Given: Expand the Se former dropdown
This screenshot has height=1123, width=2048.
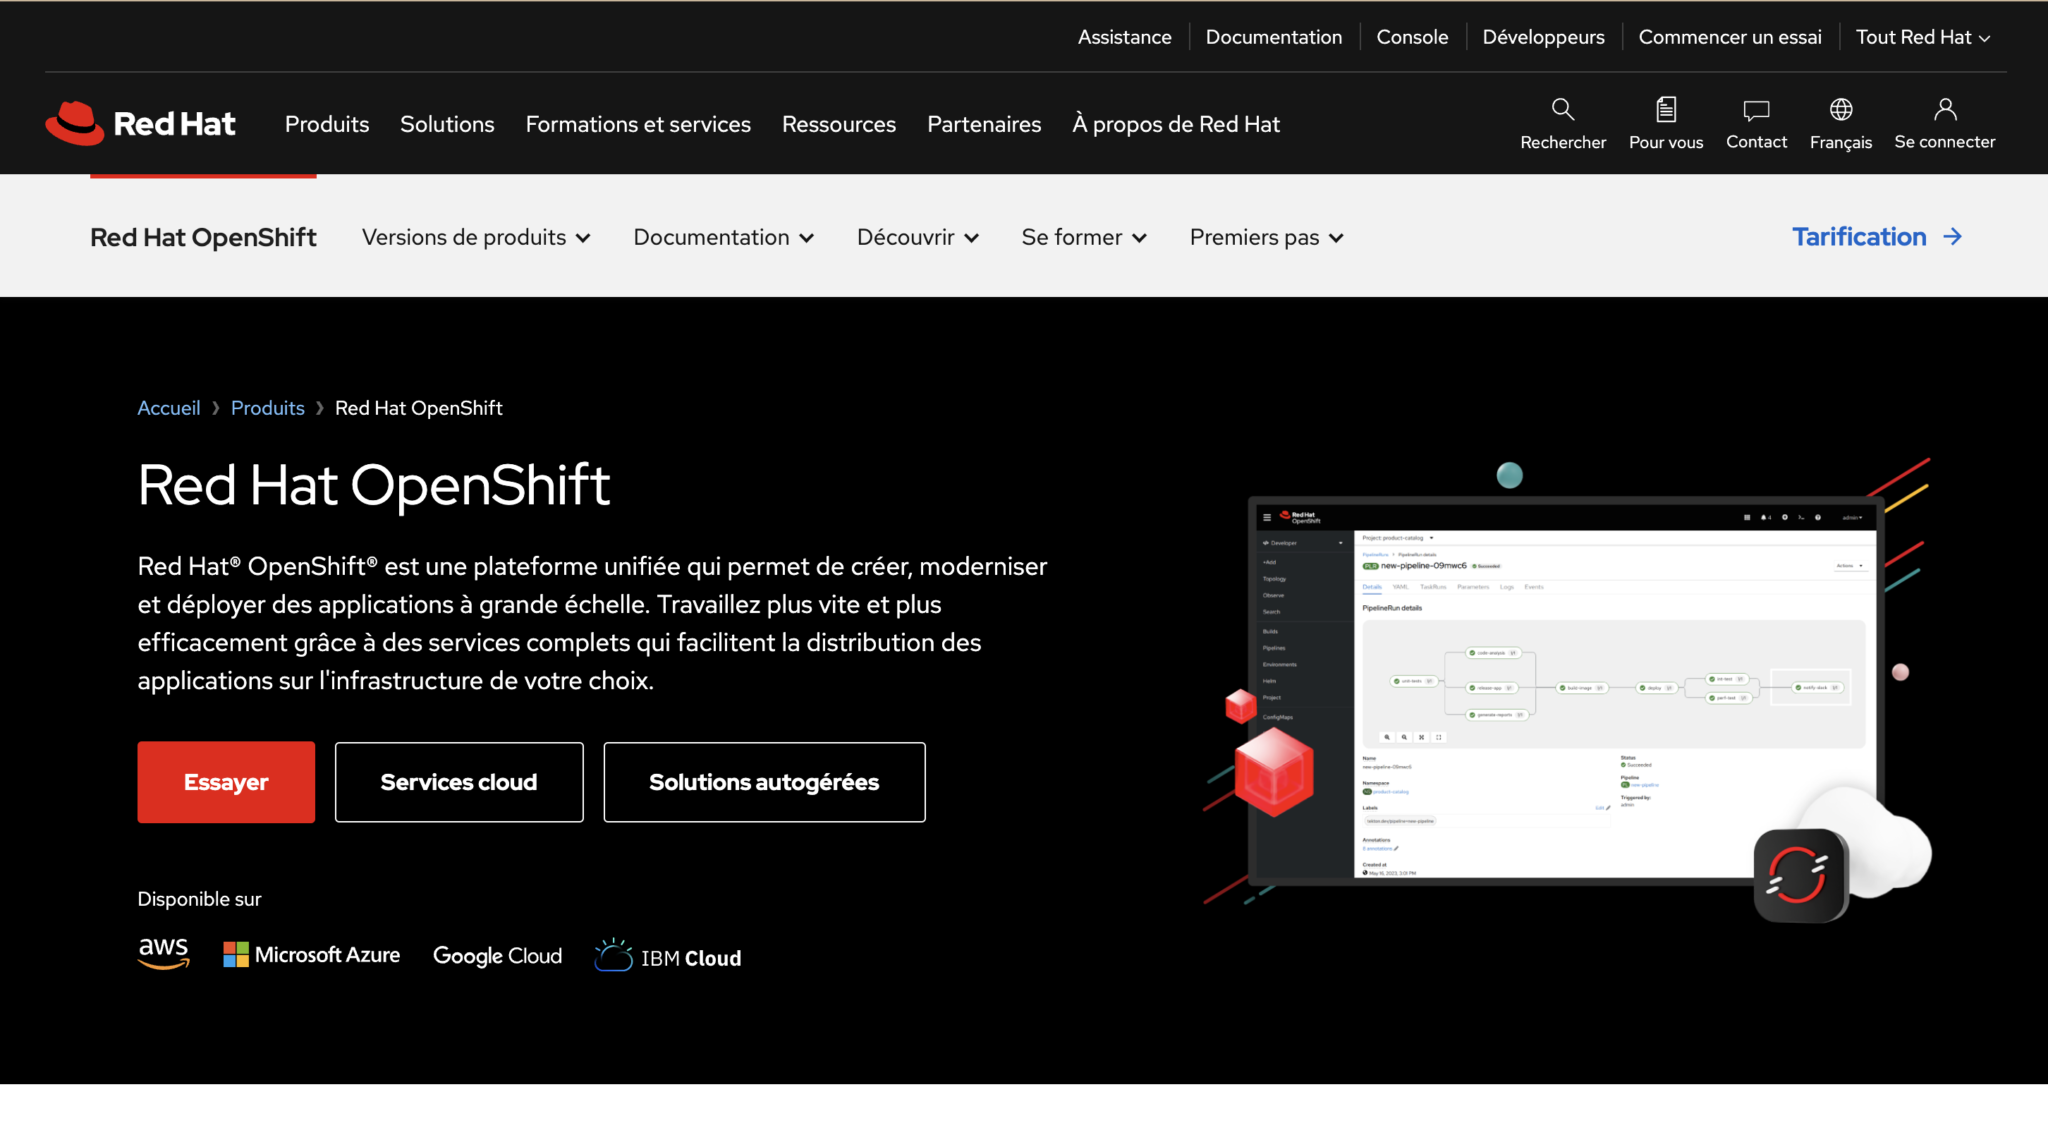Looking at the screenshot, I should 1084,237.
